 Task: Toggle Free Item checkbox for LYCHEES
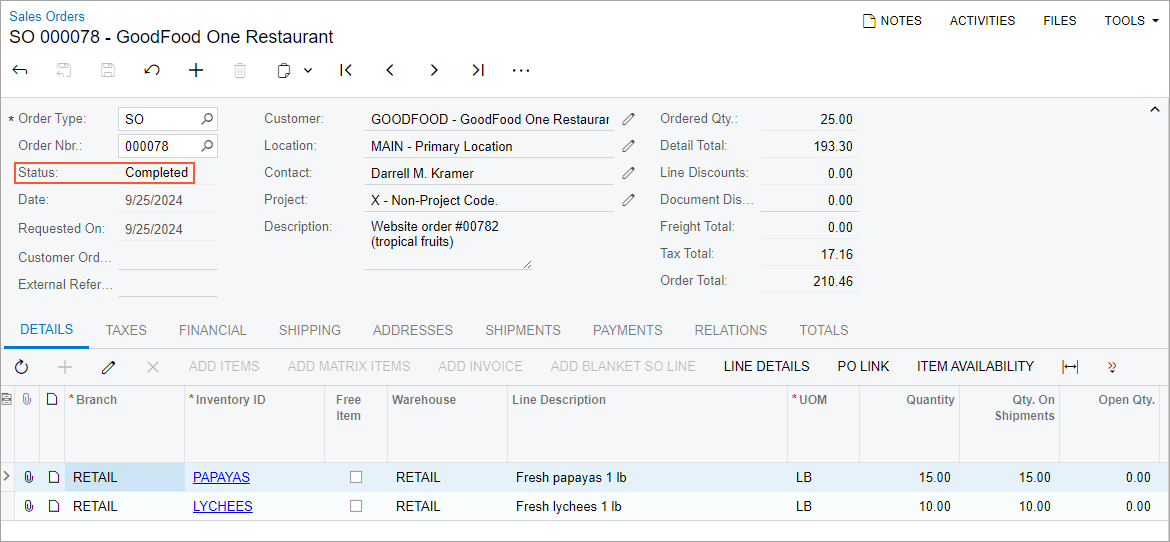355,506
